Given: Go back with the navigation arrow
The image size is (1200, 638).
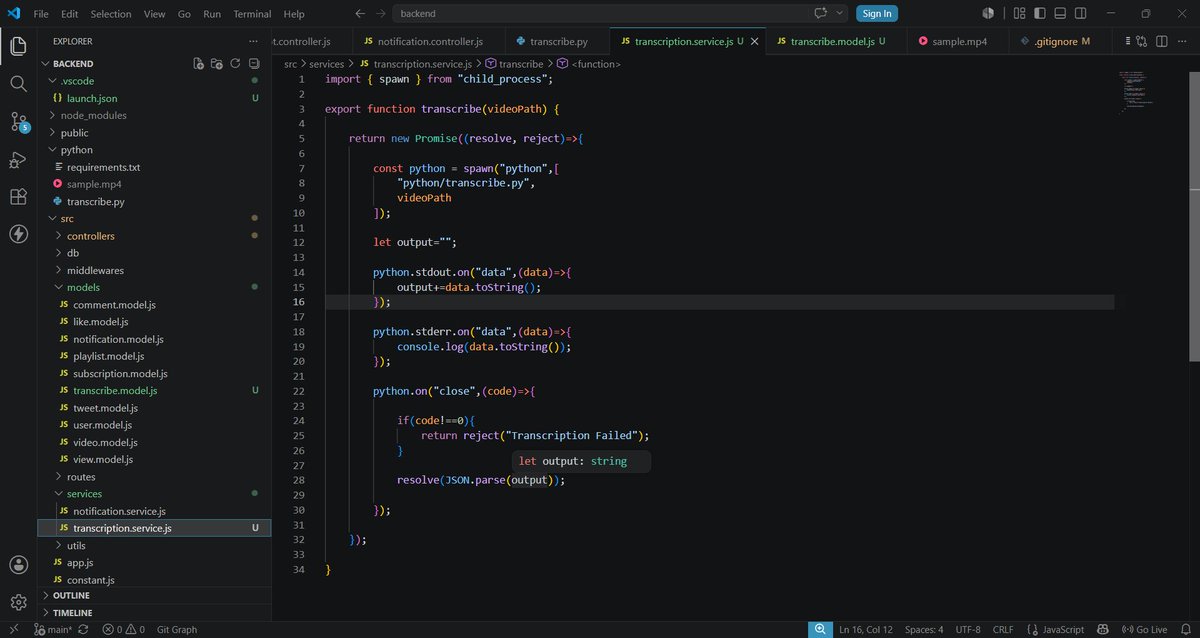Looking at the screenshot, I should coord(360,13).
